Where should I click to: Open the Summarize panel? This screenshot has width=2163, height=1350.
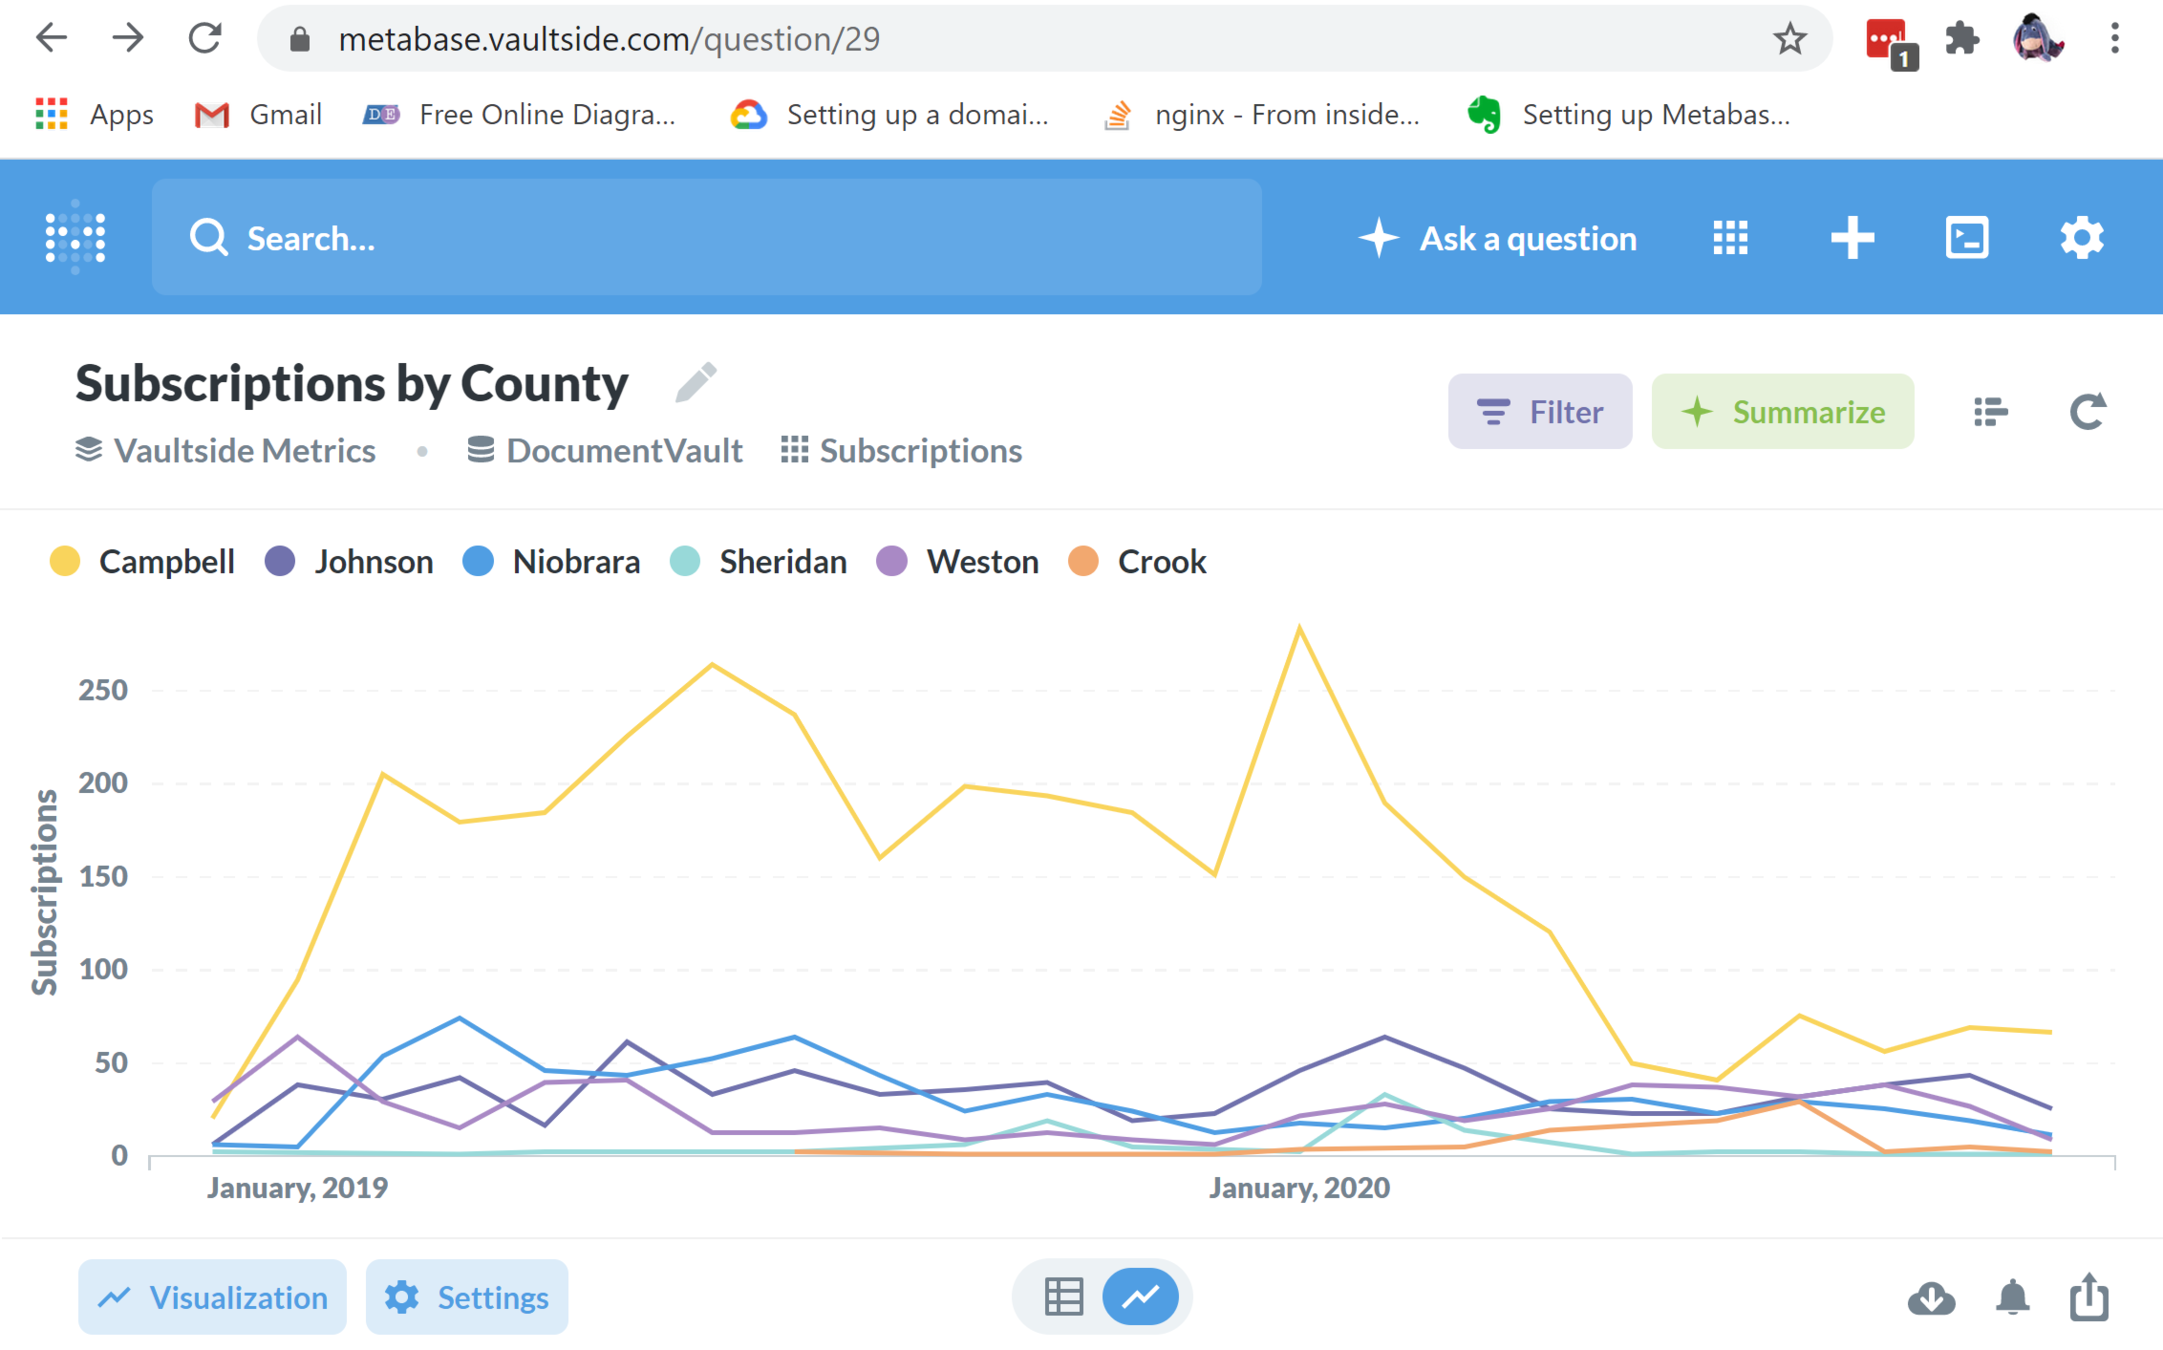click(x=1782, y=411)
